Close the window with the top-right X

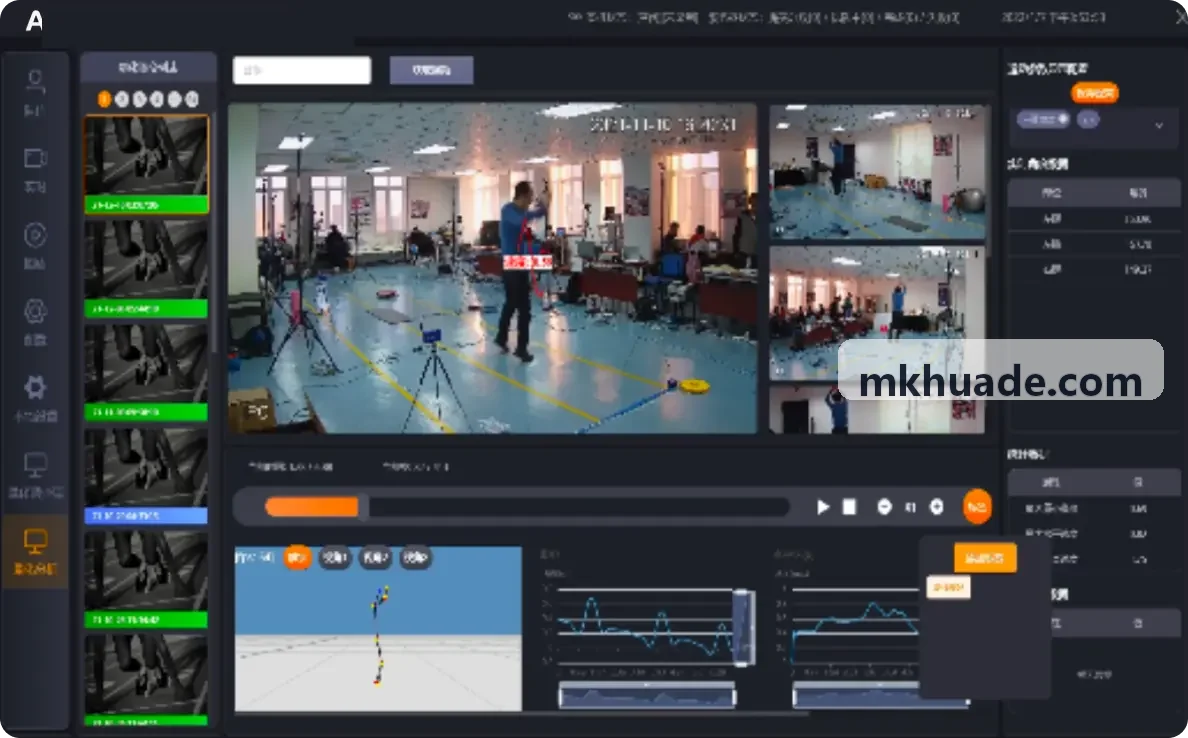(1181, 18)
